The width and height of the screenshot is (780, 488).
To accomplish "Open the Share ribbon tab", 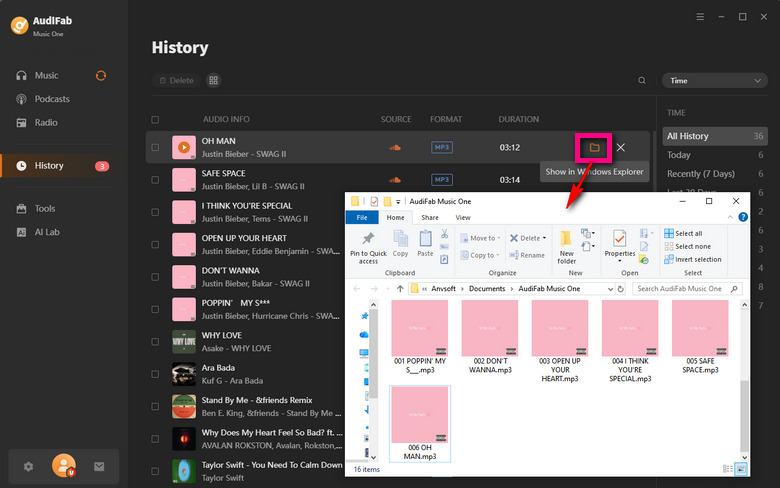I will pyautogui.click(x=430, y=218).
